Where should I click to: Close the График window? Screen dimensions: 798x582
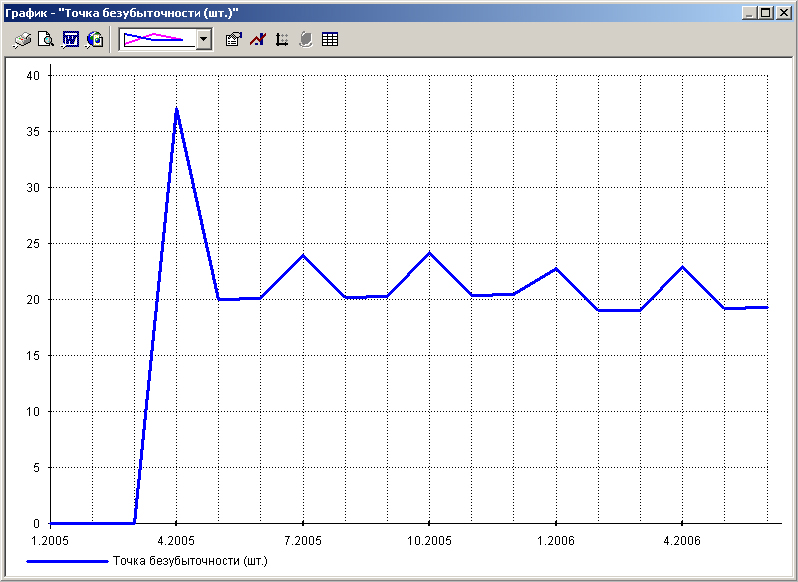pos(783,13)
